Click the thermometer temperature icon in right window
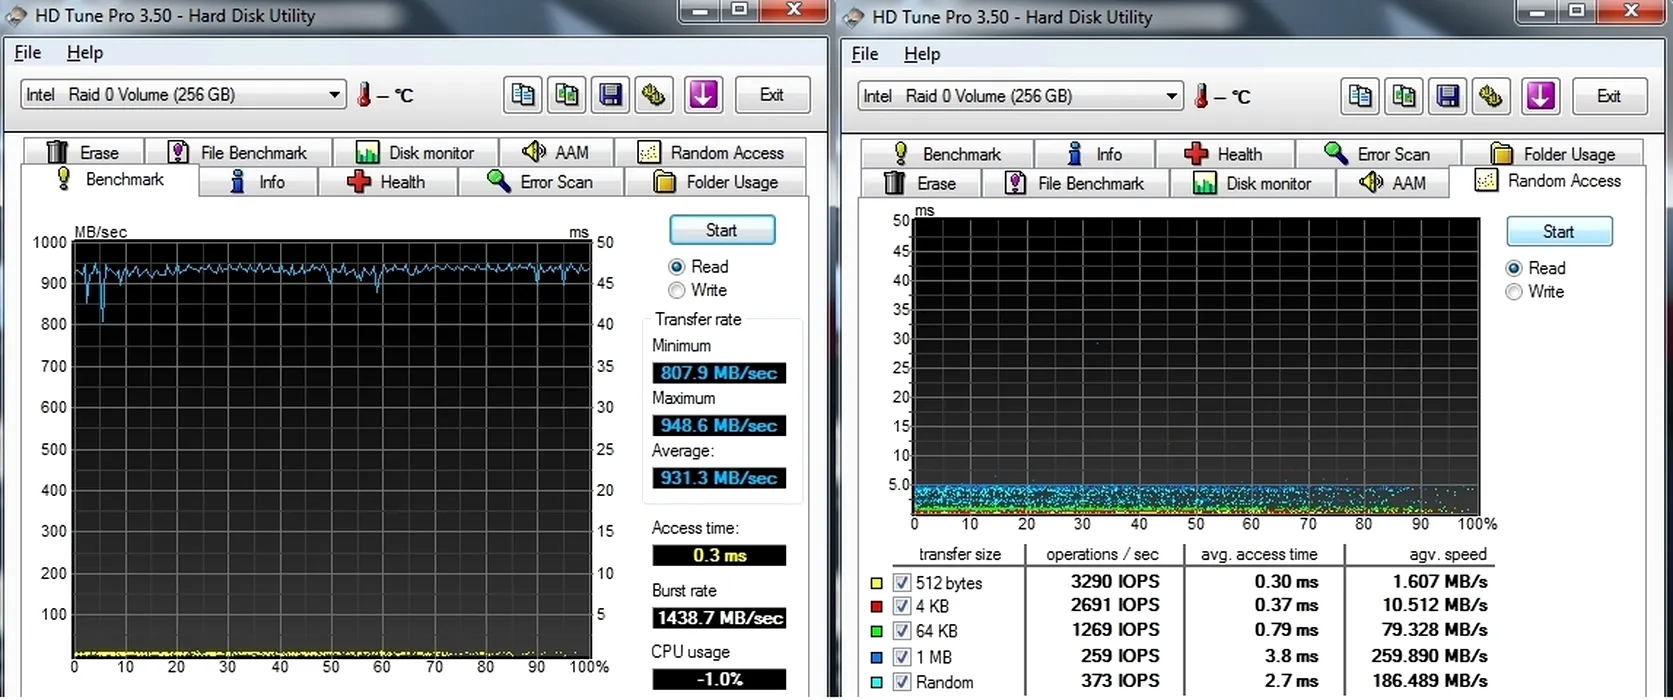 coord(1202,96)
